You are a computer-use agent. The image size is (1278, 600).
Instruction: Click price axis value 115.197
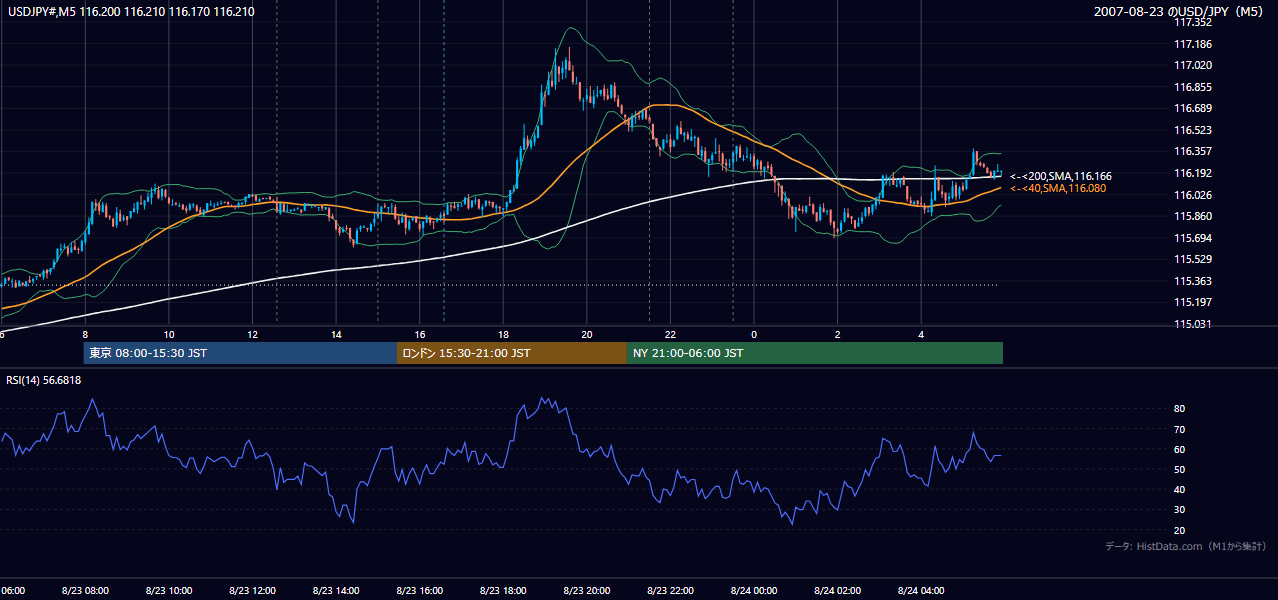pyautogui.click(x=1191, y=302)
